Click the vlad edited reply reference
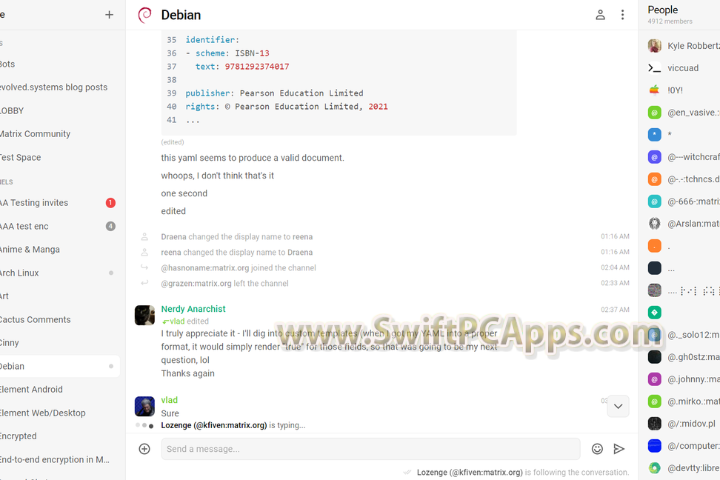720x480 pixels. click(186, 321)
